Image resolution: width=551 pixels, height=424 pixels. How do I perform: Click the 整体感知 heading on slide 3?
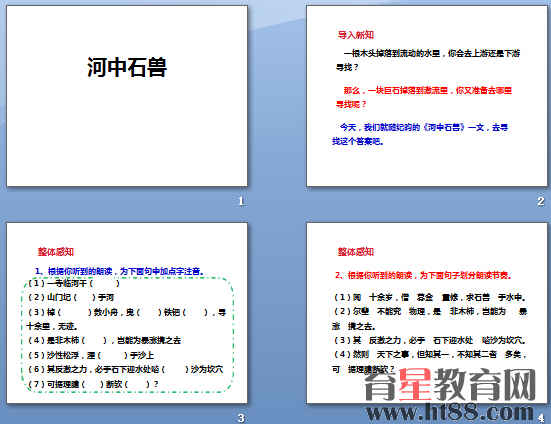point(56,252)
